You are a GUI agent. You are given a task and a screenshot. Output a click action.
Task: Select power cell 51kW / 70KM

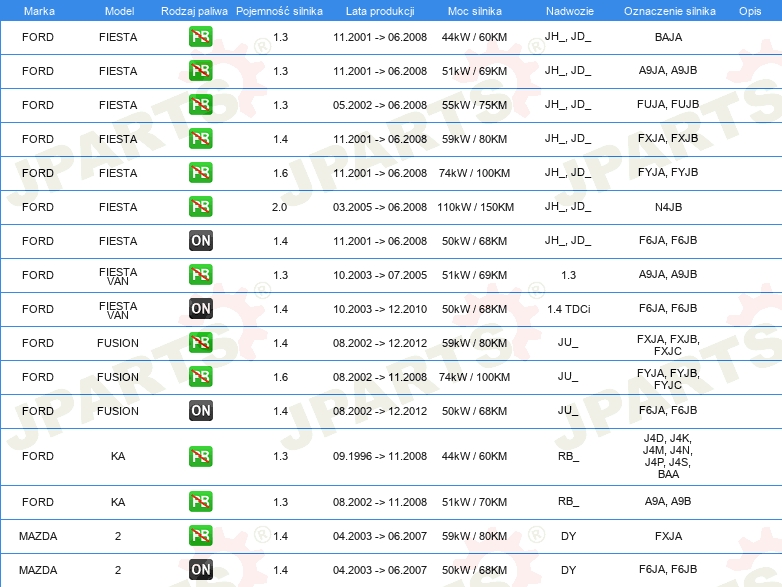click(x=474, y=502)
